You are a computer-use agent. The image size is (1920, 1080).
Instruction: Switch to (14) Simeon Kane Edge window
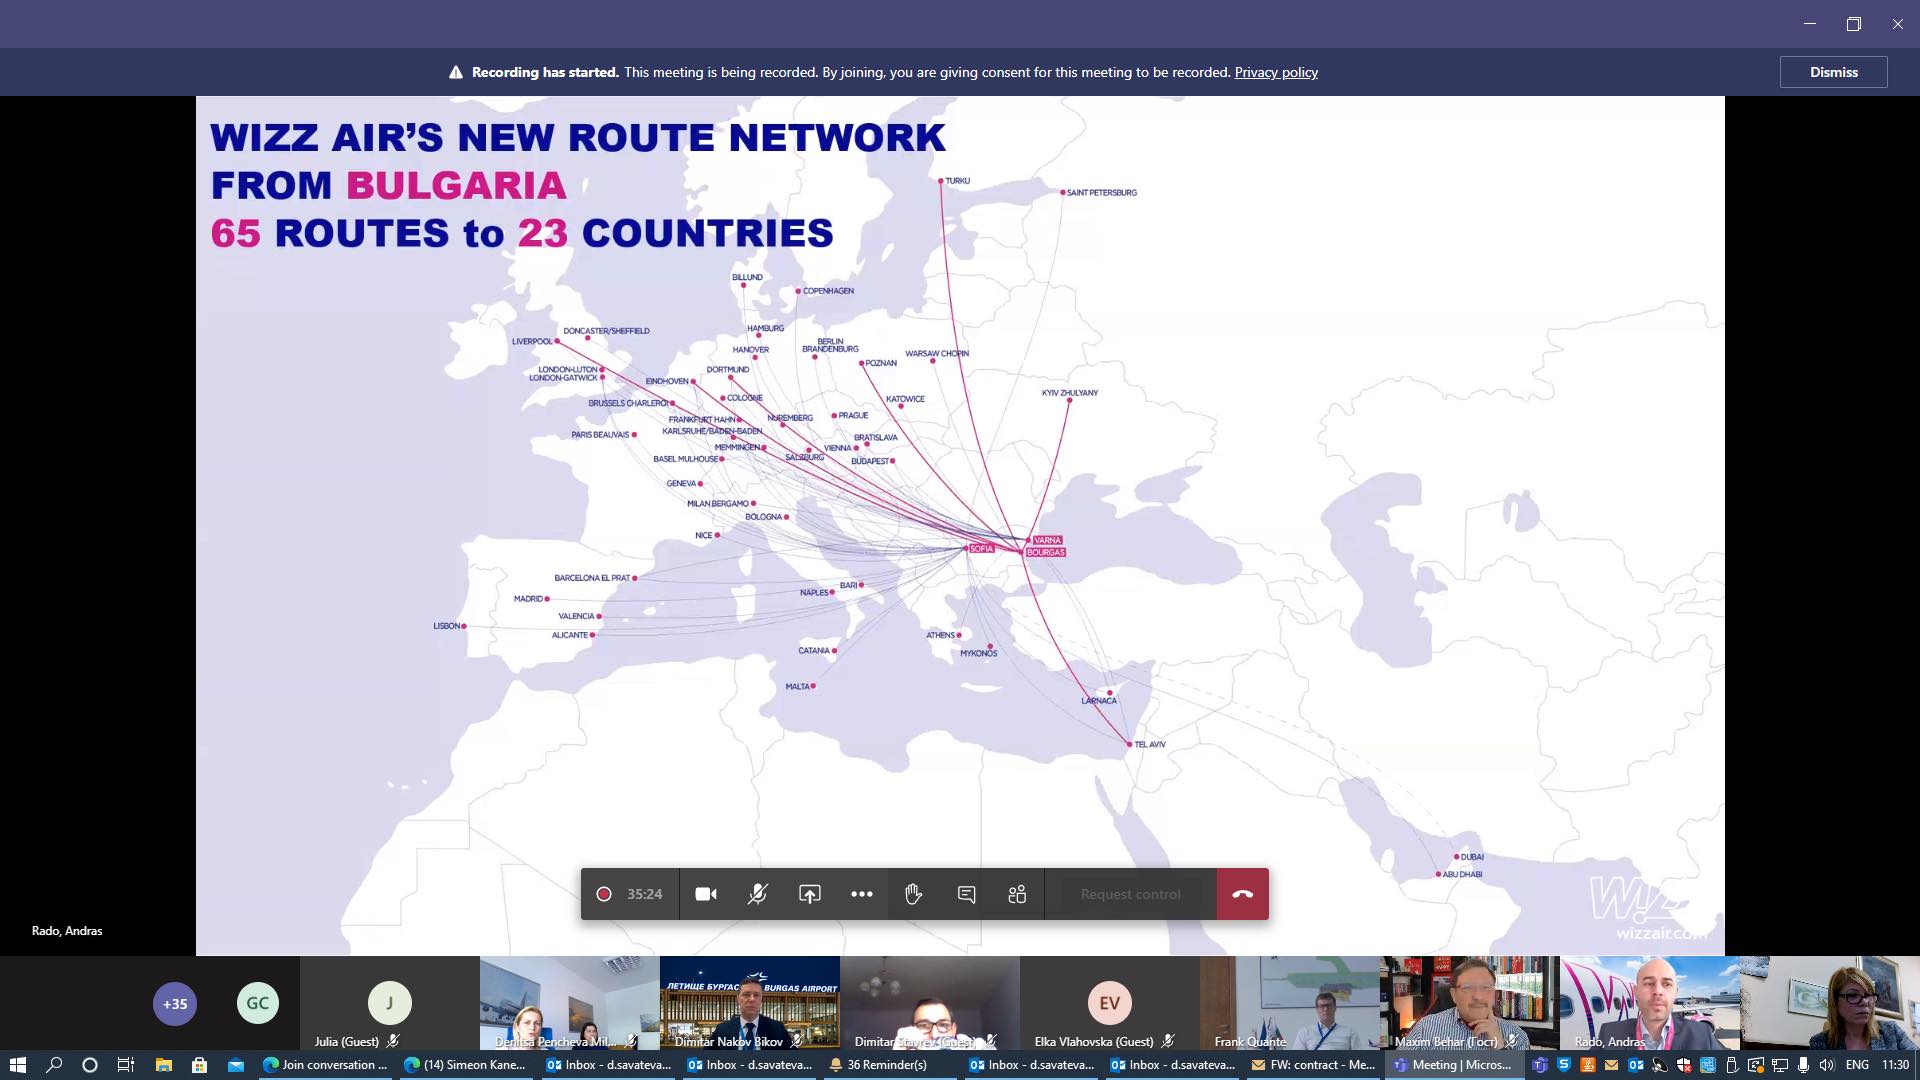pos(466,1065)
